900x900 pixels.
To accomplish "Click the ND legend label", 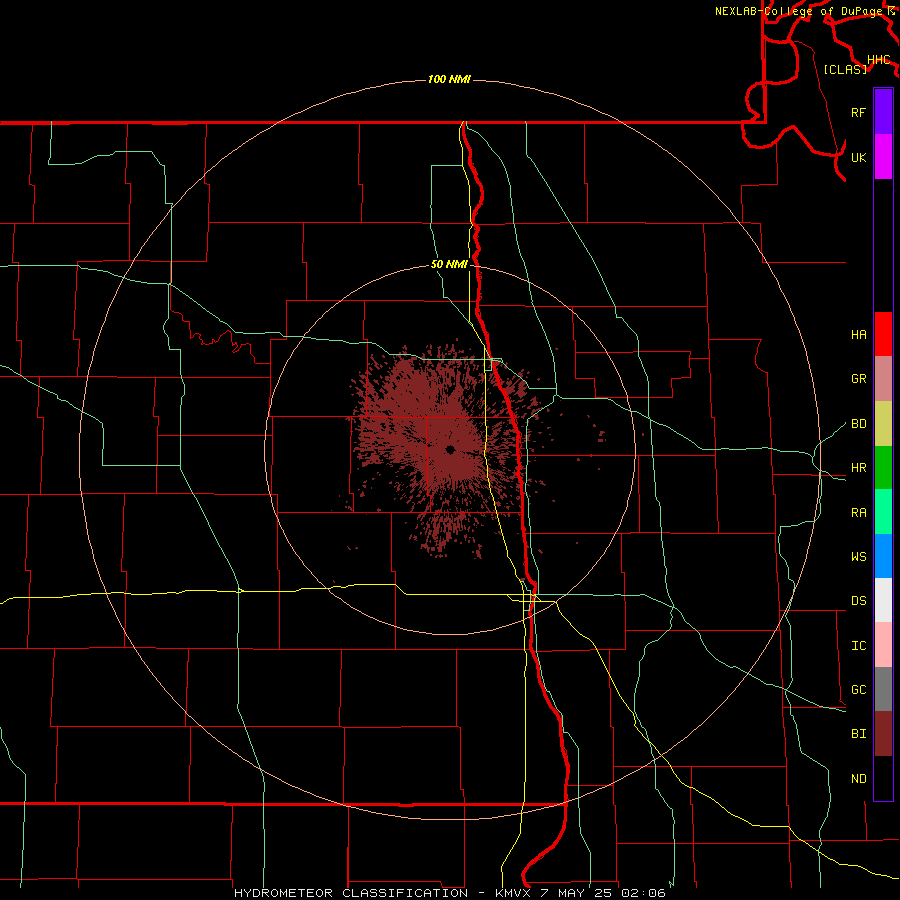I will [x=858, y=778].
